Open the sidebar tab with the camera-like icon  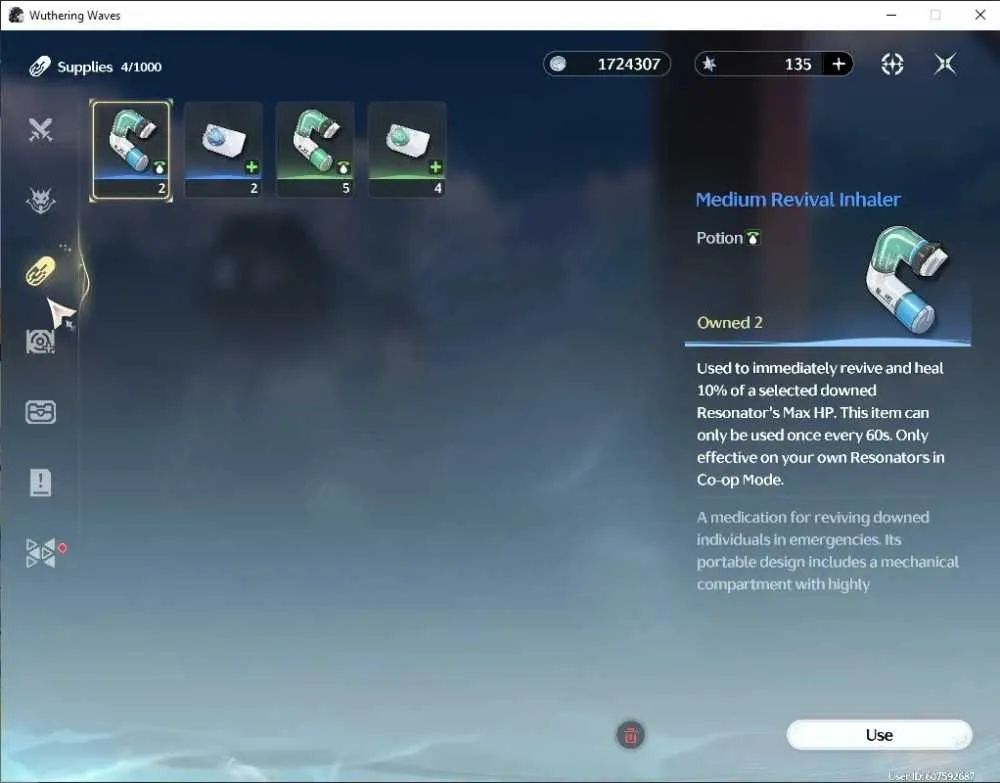pos(40,342)
